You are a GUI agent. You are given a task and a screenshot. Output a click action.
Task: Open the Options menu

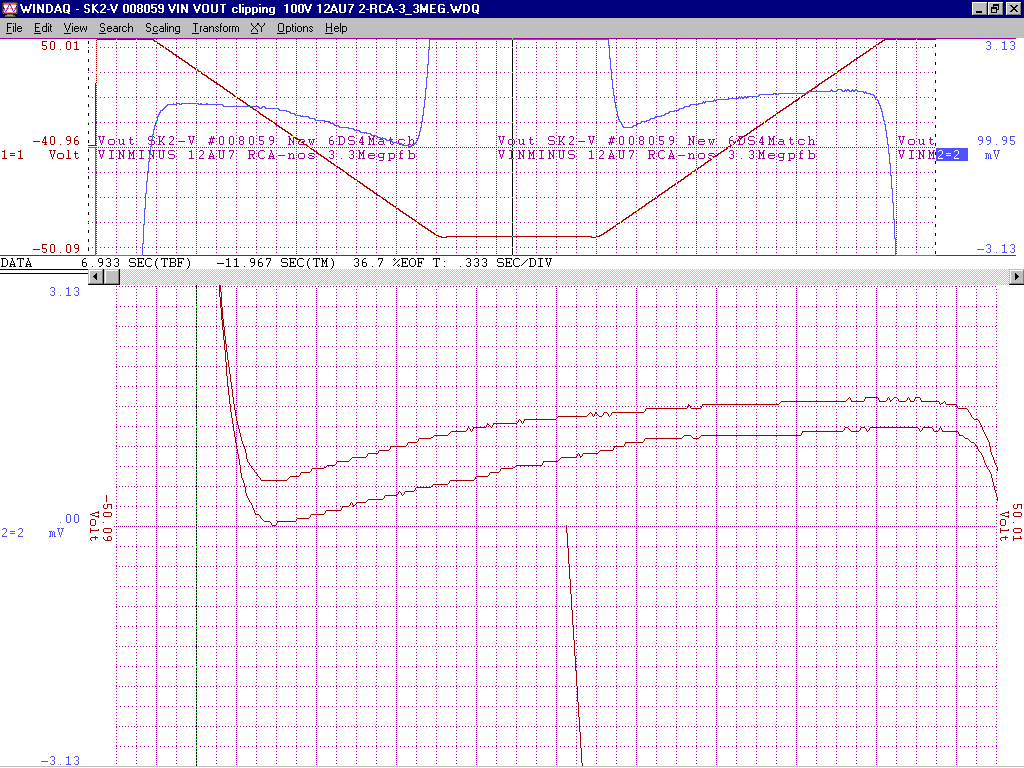click(295, 28)
